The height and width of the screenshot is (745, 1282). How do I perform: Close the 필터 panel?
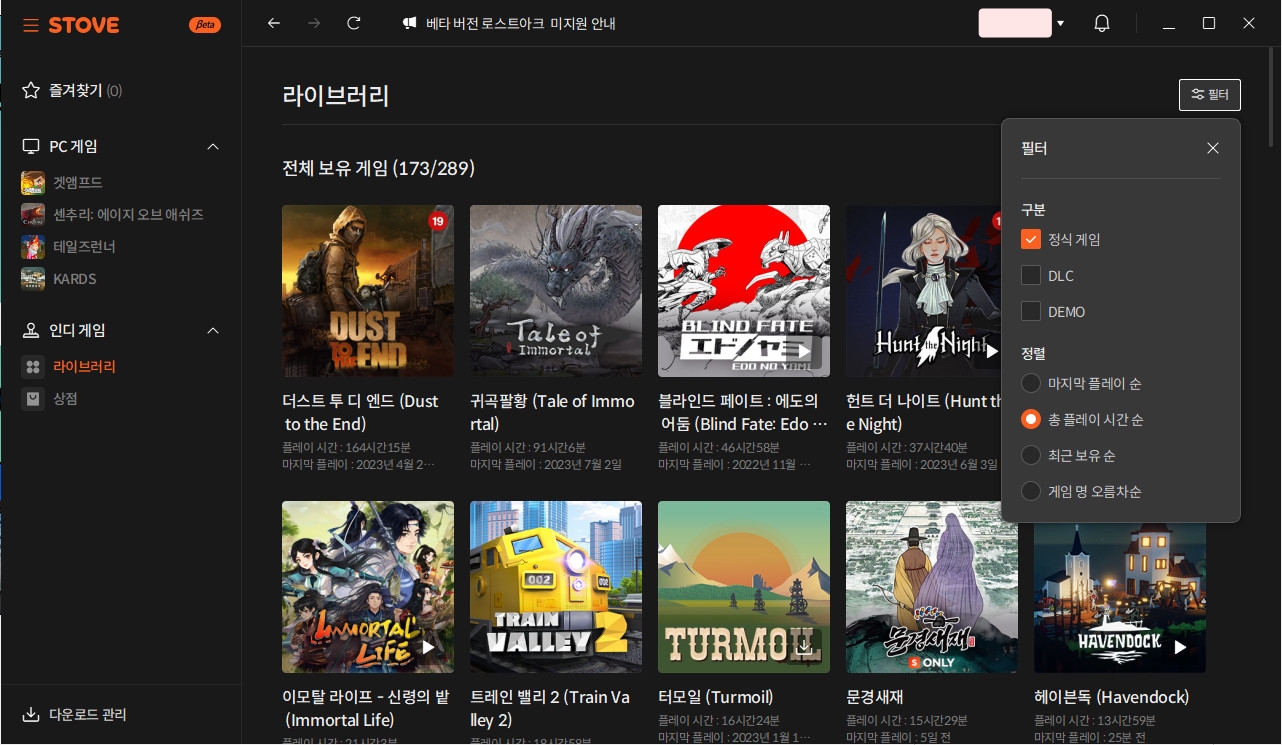[1213, 148]
